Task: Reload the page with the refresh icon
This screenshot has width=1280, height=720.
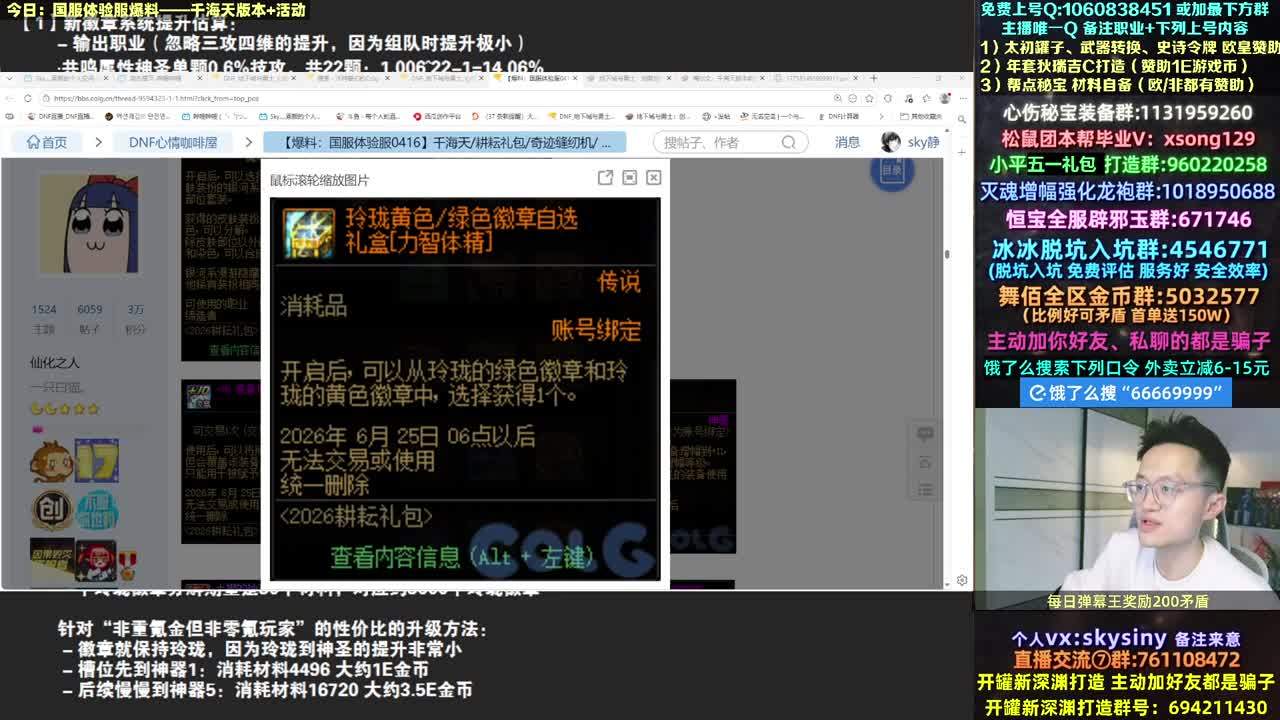Action: pos(27,98)
